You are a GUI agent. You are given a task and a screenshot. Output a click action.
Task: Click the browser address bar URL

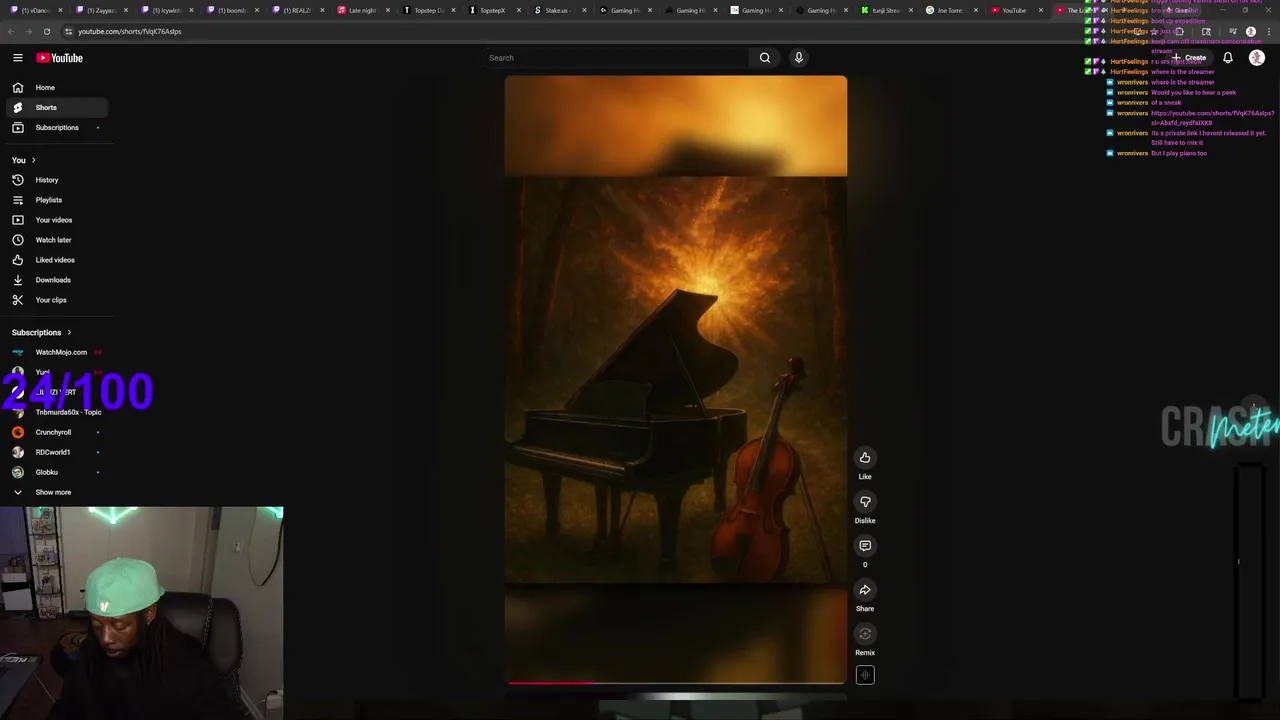(x=130, y=31)
